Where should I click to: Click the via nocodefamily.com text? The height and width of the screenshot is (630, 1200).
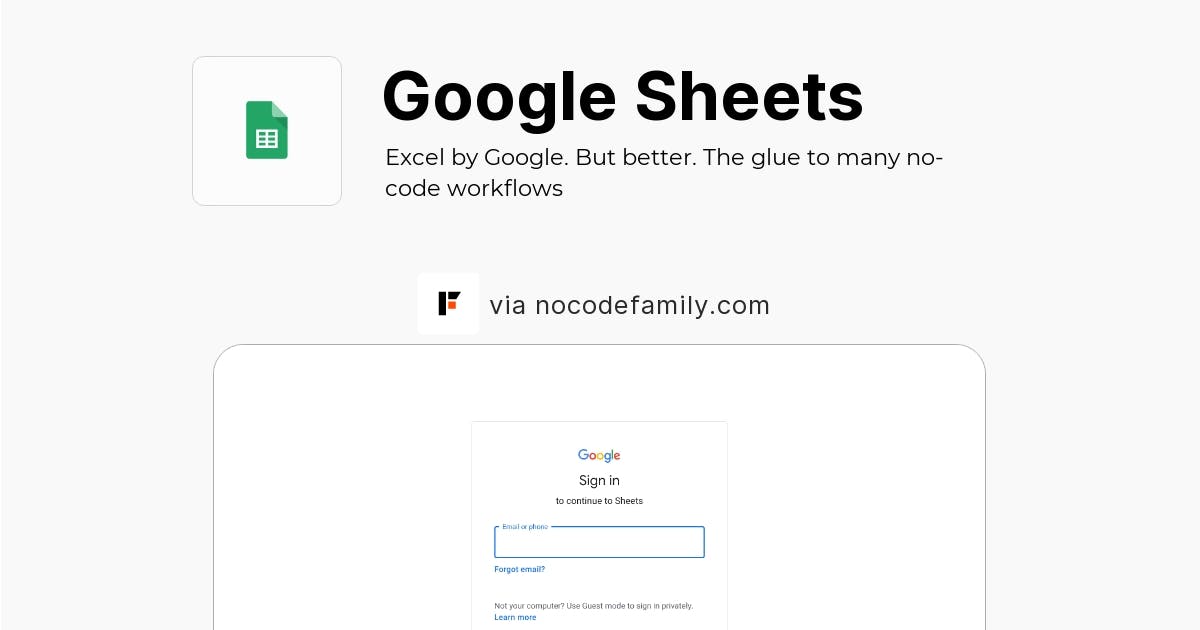tap(630, 305)
